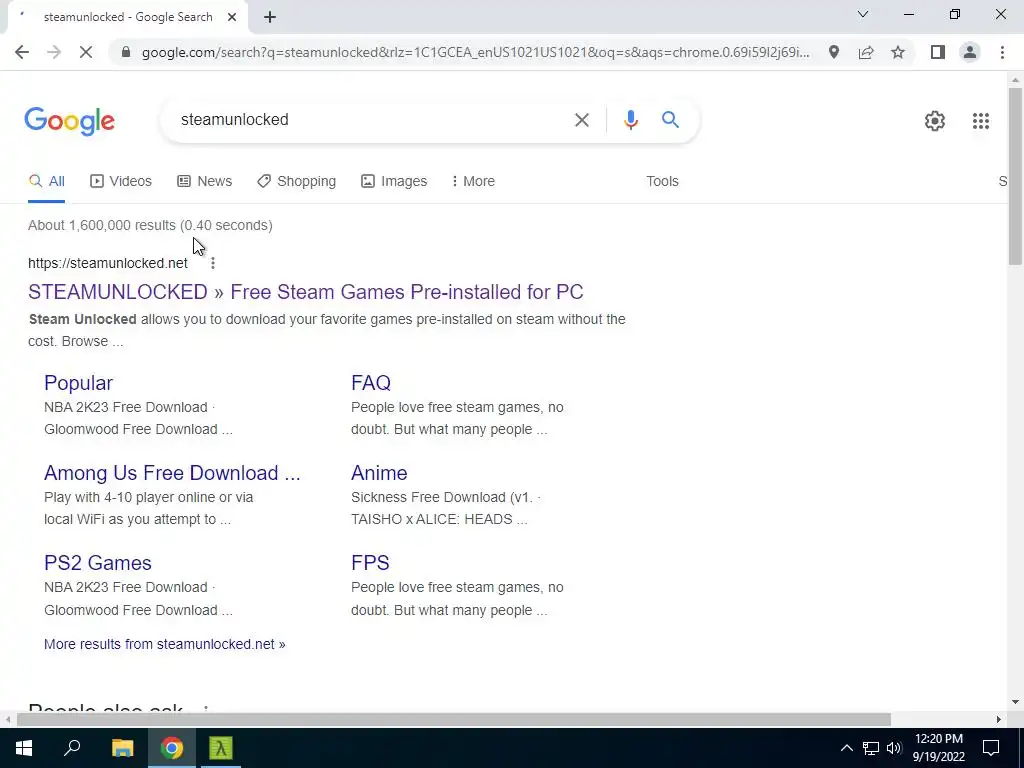Share this page using share icon
Image resolution: width=1024 pixels, height=768 pixels.
pyautogui.click(x=866, y=52)
